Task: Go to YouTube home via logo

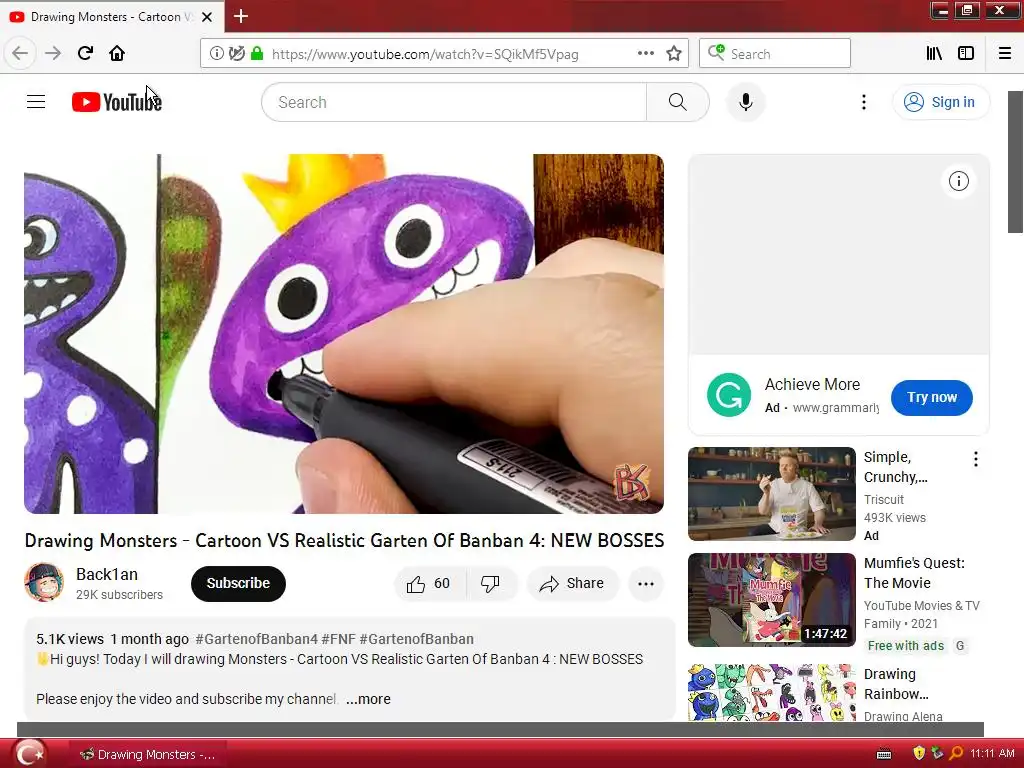Action: (x=117, y=102)
